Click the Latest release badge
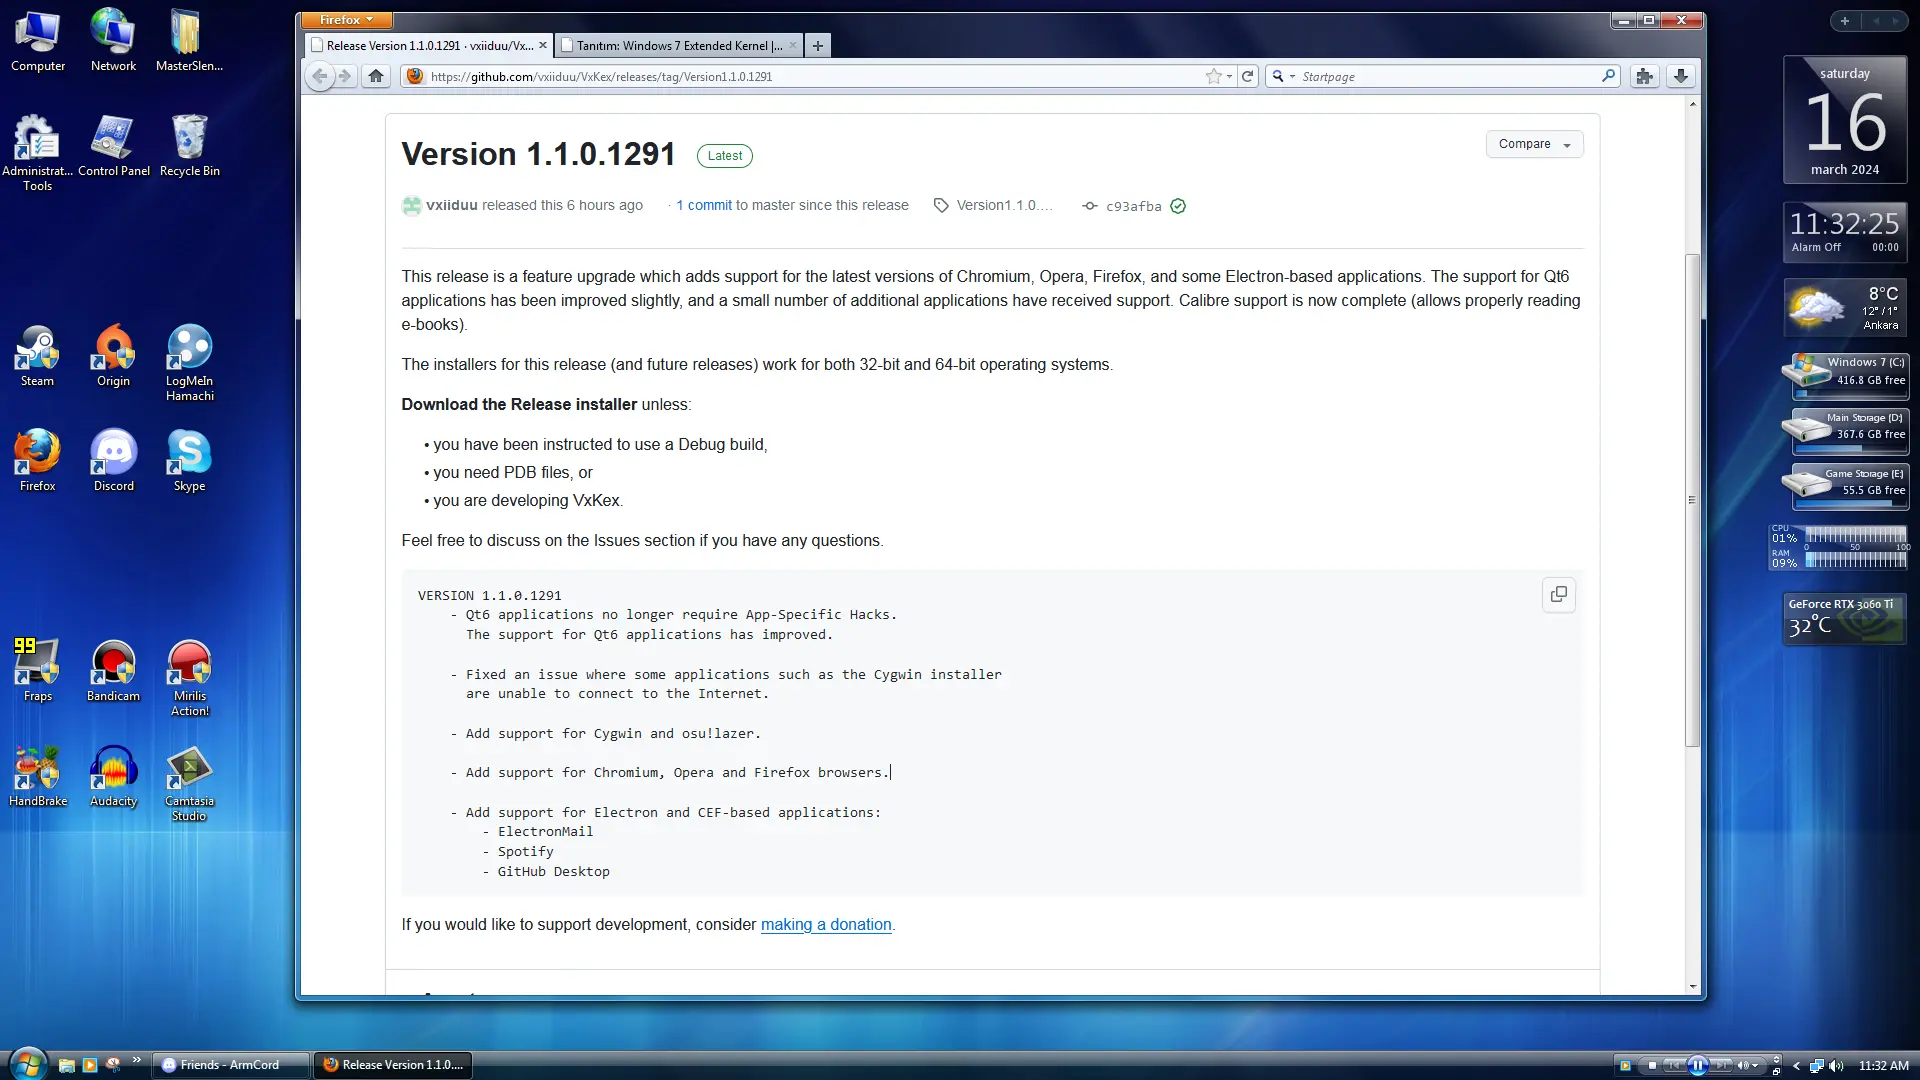 (725, 156)
